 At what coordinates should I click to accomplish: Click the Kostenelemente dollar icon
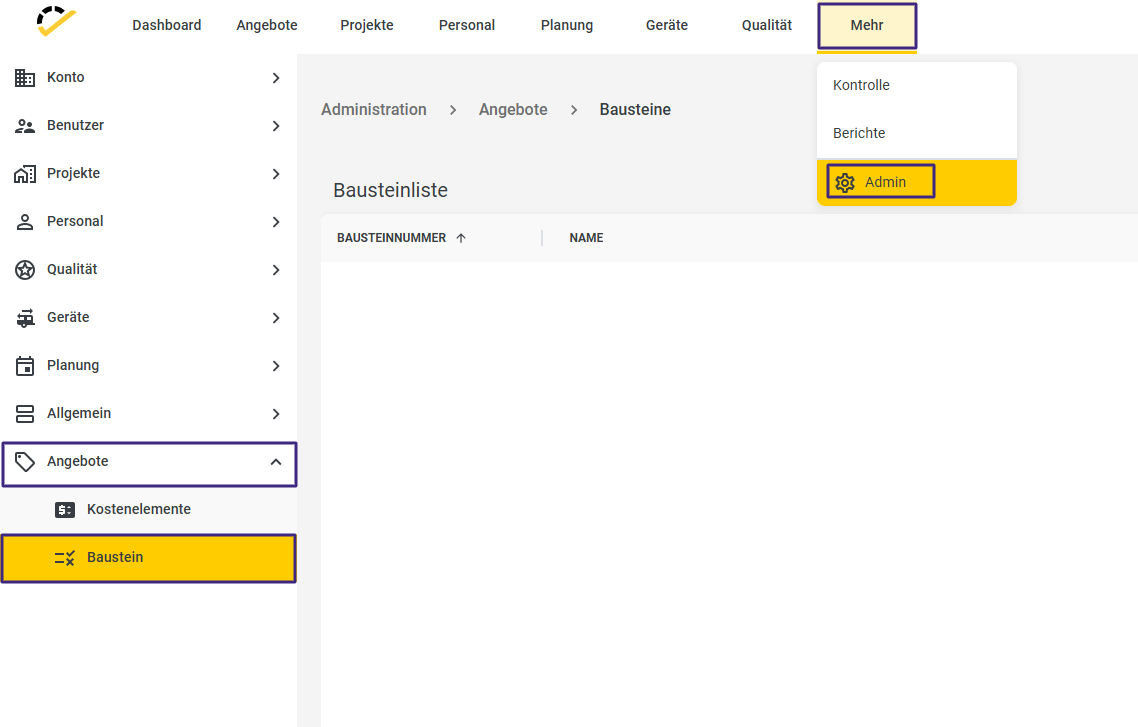coord(65,510)
